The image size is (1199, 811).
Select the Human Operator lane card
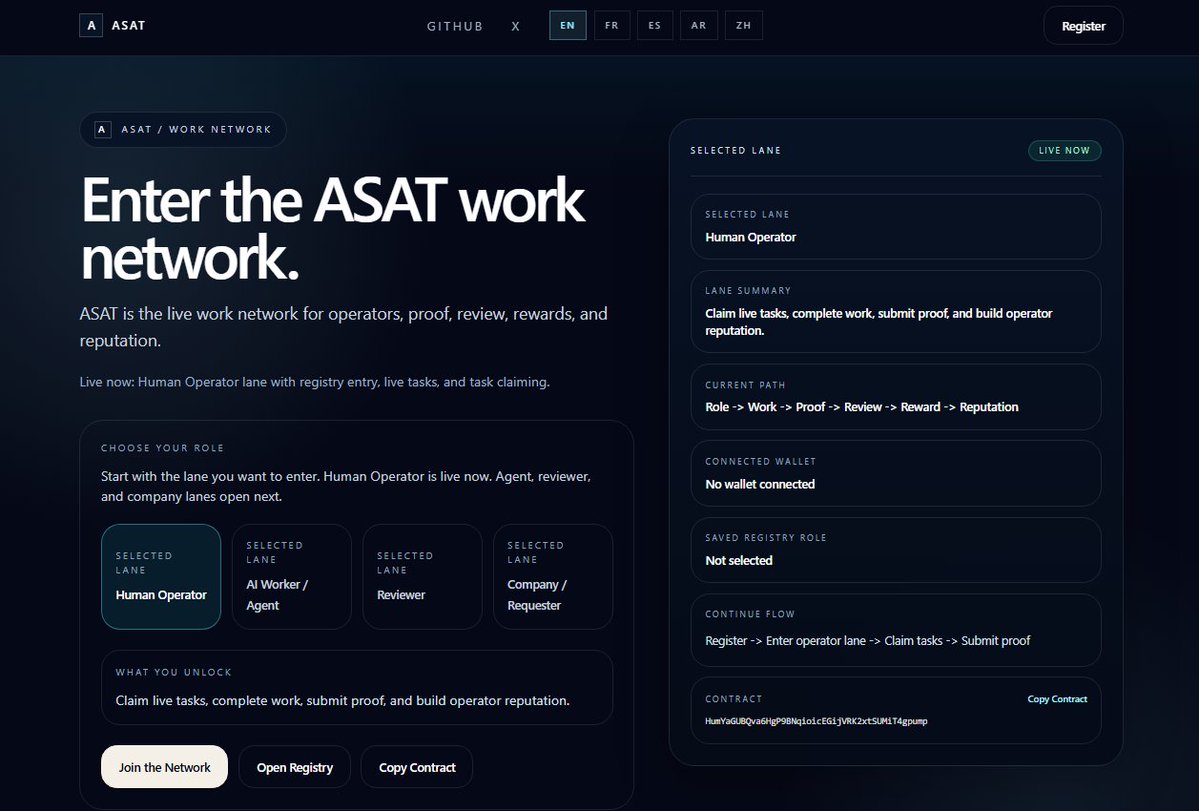click(160, 577)
